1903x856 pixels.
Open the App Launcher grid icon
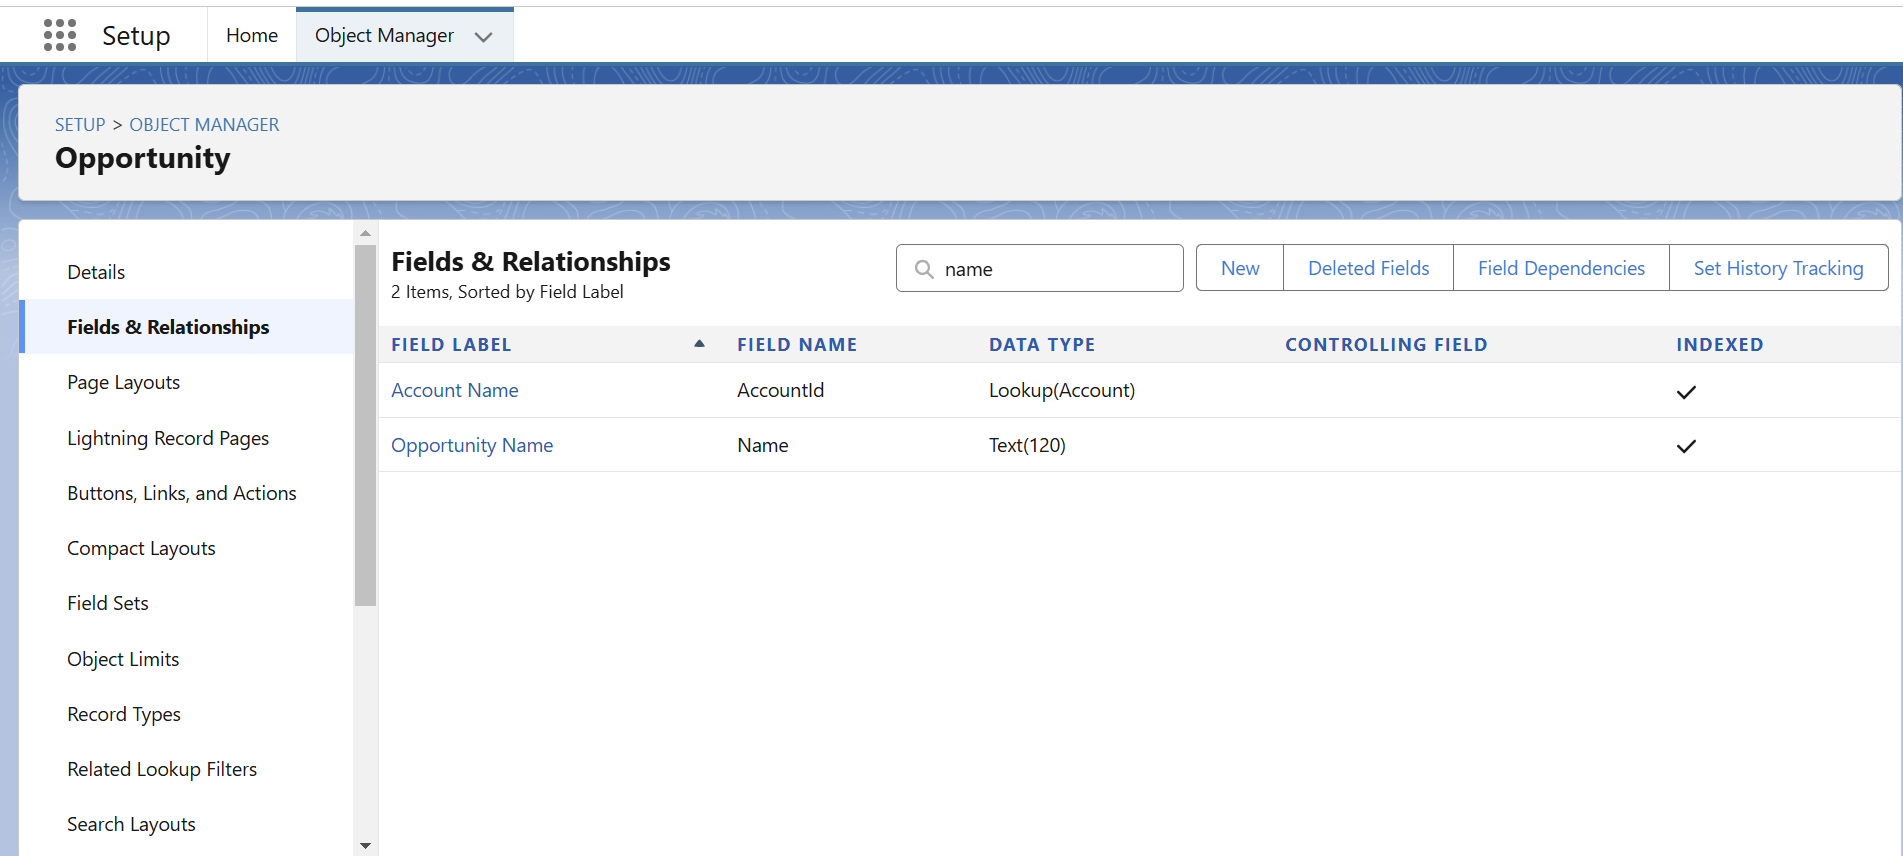[60, 35]
